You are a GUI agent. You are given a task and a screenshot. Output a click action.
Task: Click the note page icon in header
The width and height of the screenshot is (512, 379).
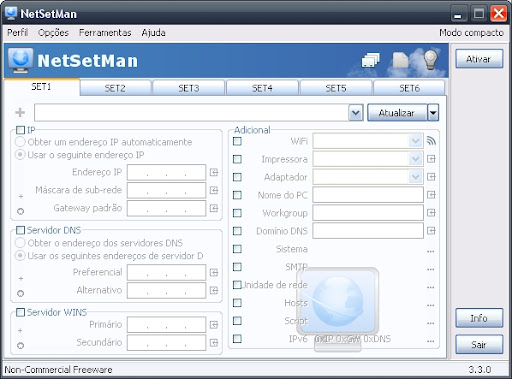[400, 60]
